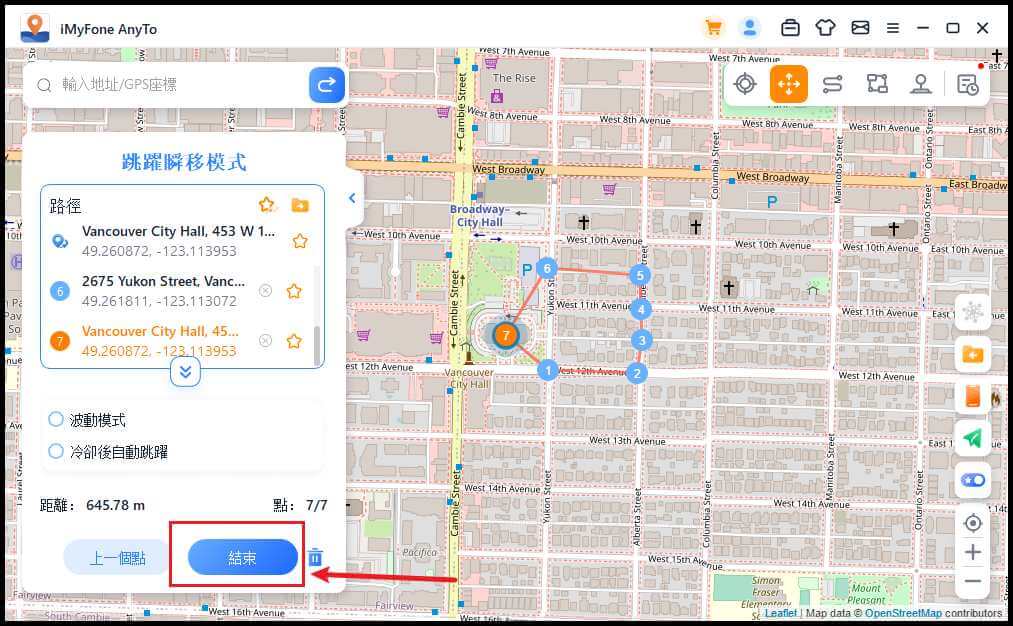Click the first route start point icon
The width and height of the screenshot is (1013, 626).
coord(59,242)
